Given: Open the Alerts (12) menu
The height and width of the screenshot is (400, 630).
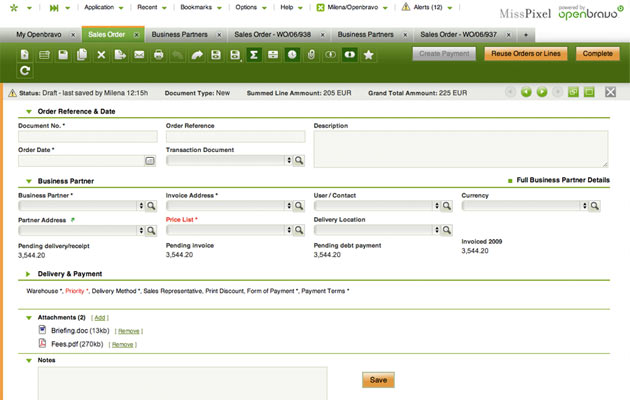Looking at the screenshot, I should point(427,7).
